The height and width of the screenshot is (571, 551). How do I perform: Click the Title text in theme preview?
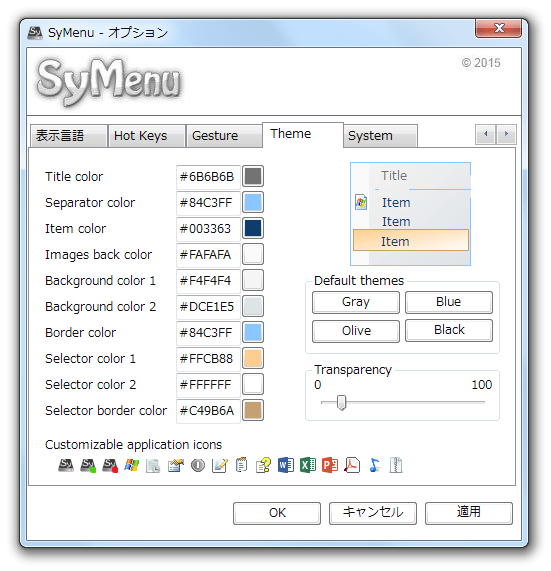pos(394,176)
